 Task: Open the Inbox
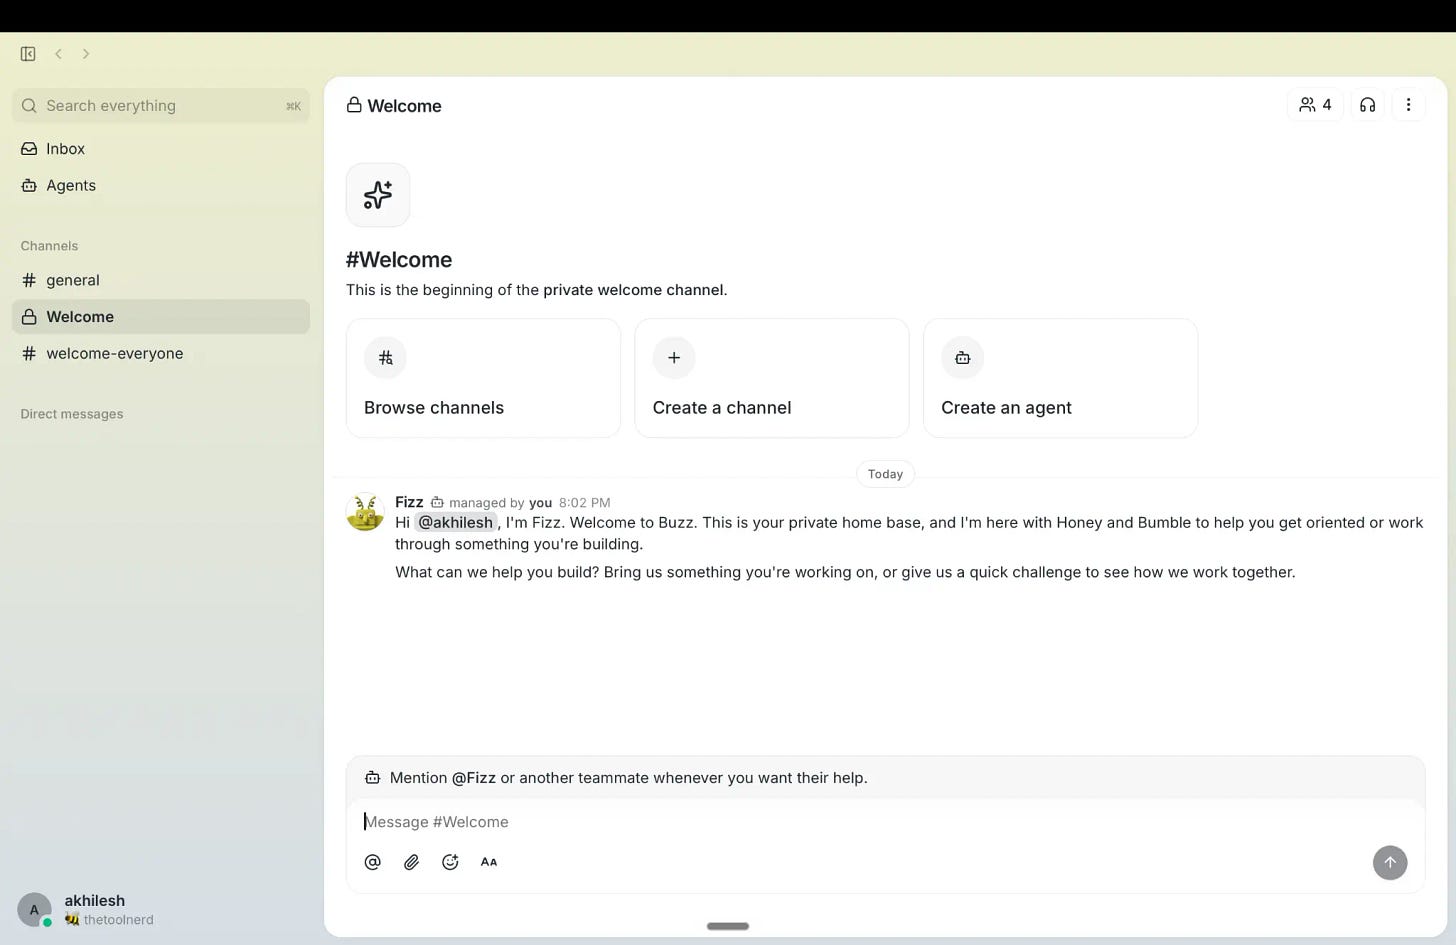[161, 149]
